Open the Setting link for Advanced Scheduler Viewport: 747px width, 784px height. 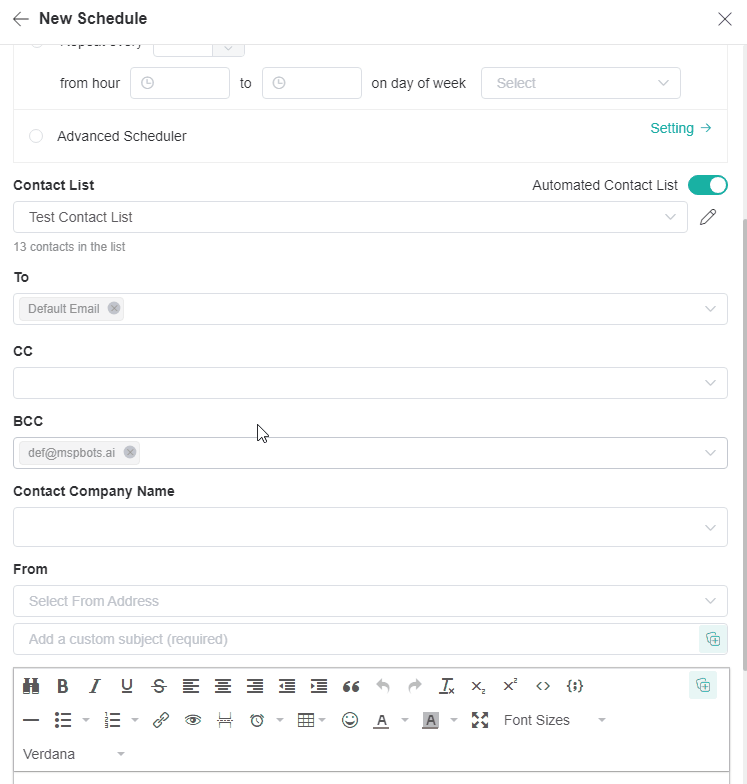point(680,128)
